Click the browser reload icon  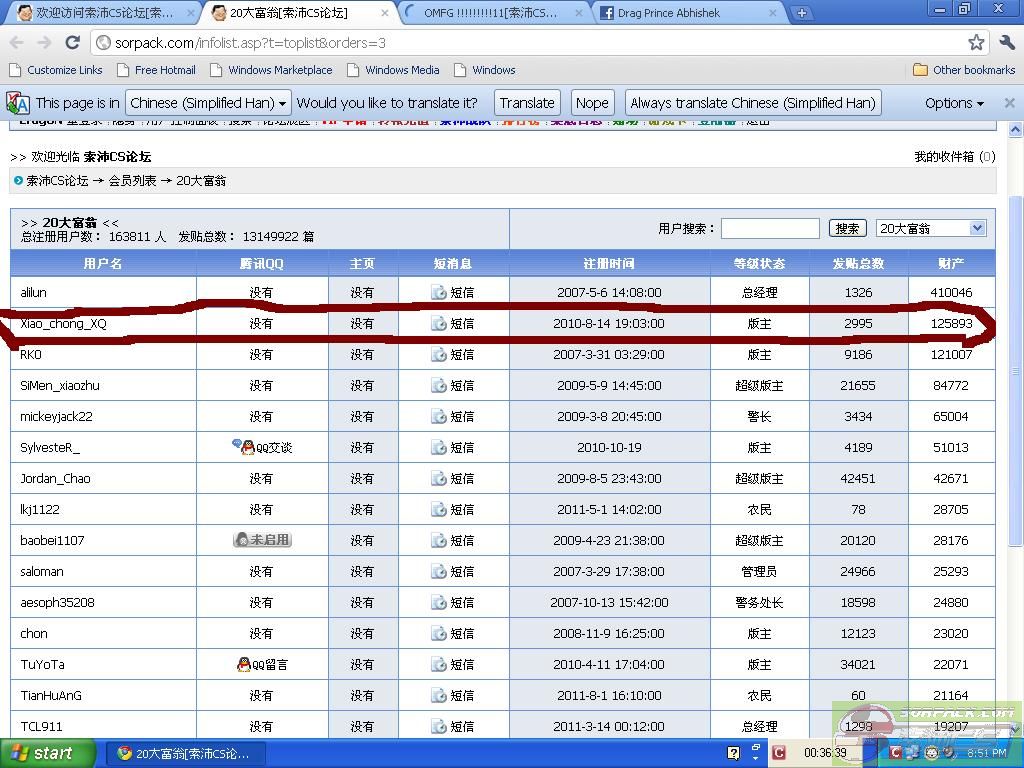point(72,43)
